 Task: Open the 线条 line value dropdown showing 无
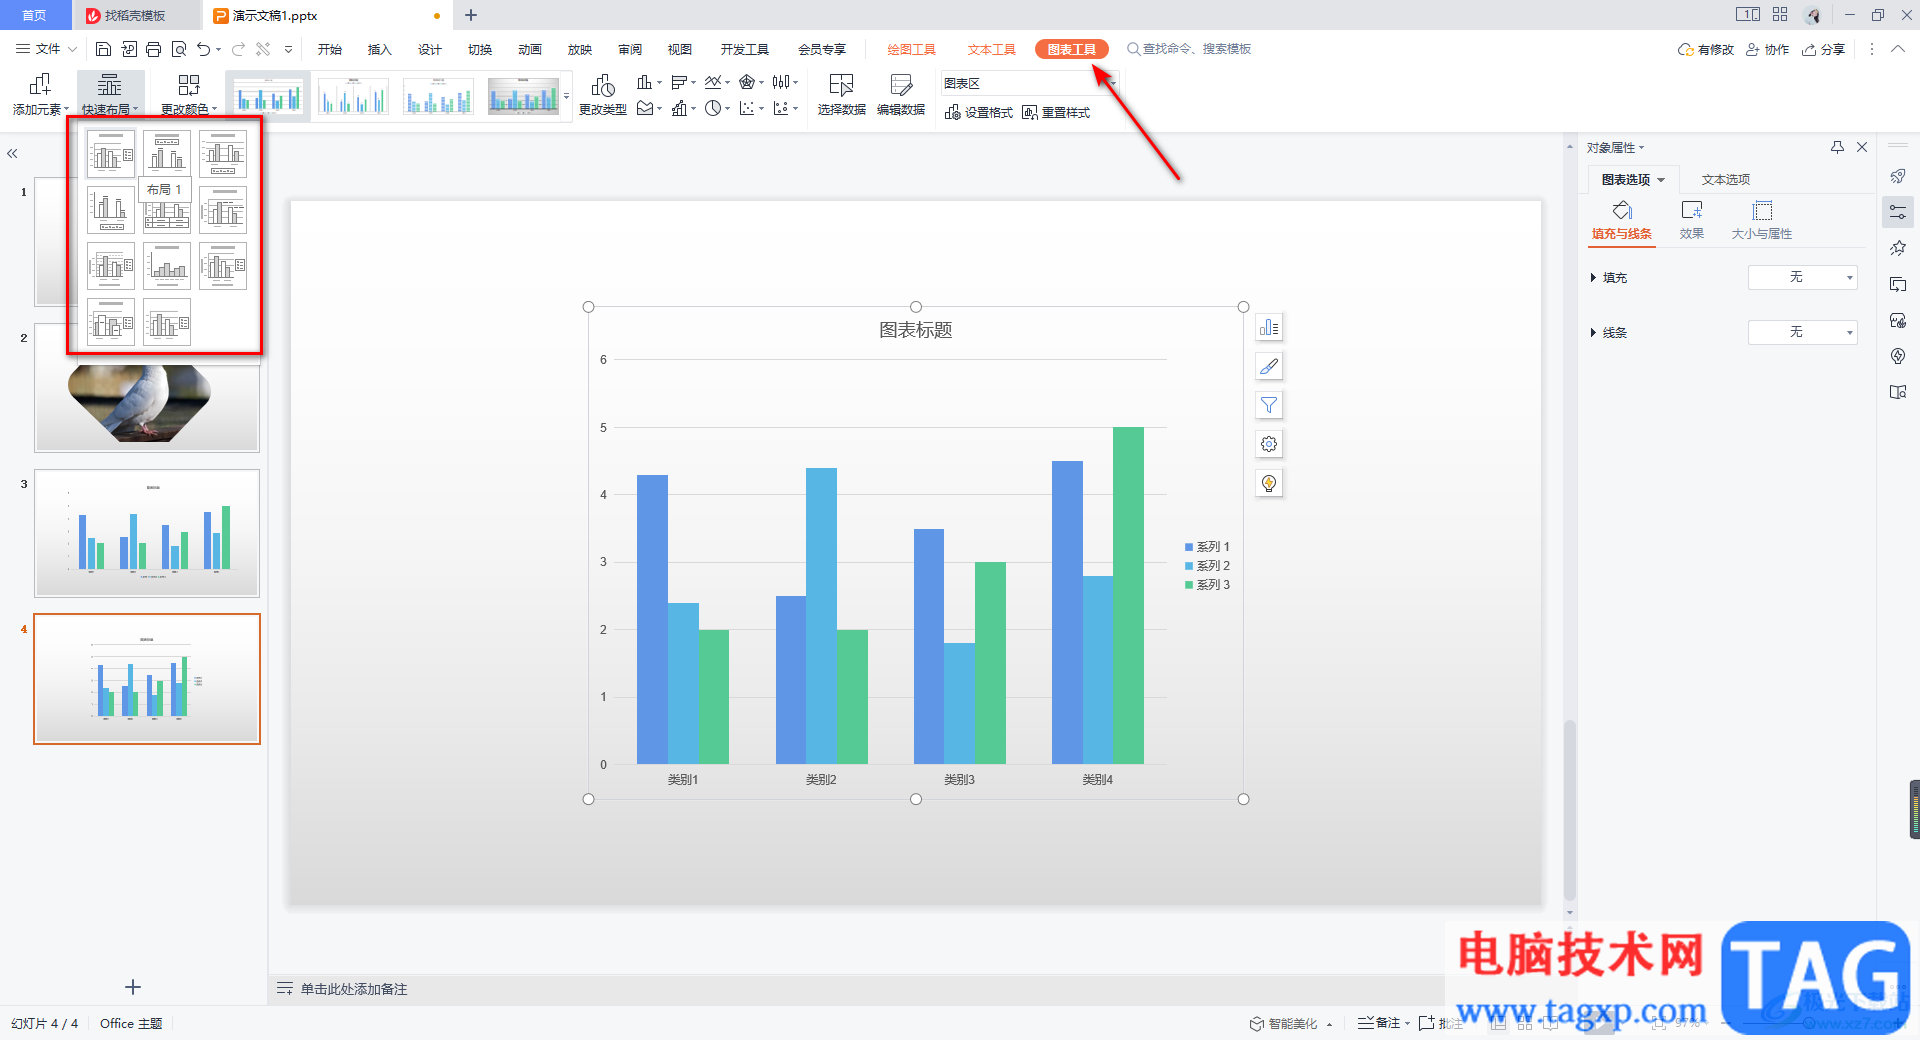click(x=1802, y=332)
